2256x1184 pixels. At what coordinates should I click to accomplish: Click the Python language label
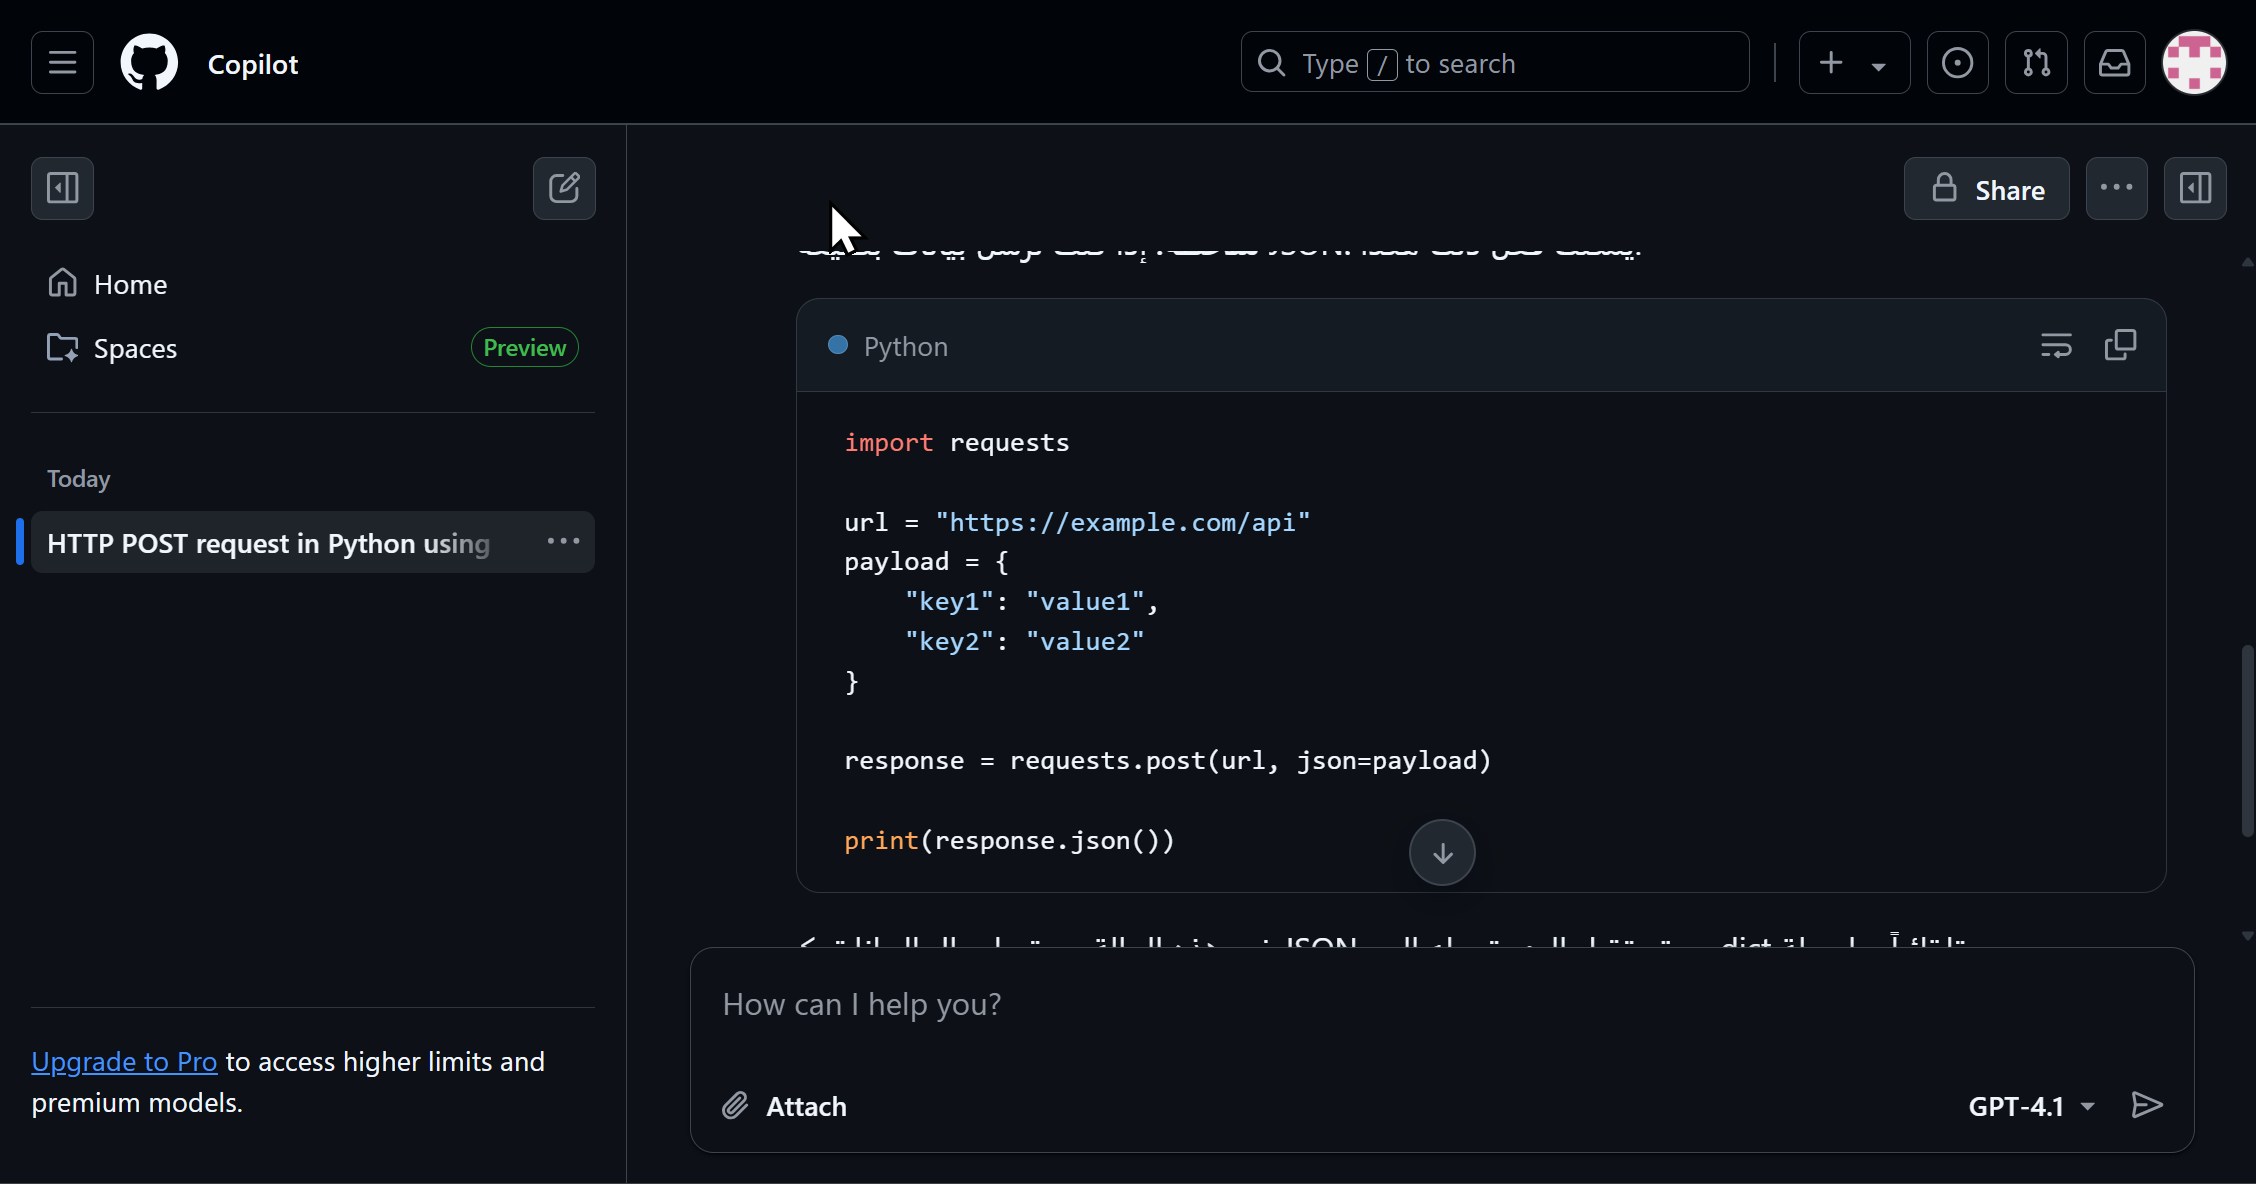(x=905, y=346)
